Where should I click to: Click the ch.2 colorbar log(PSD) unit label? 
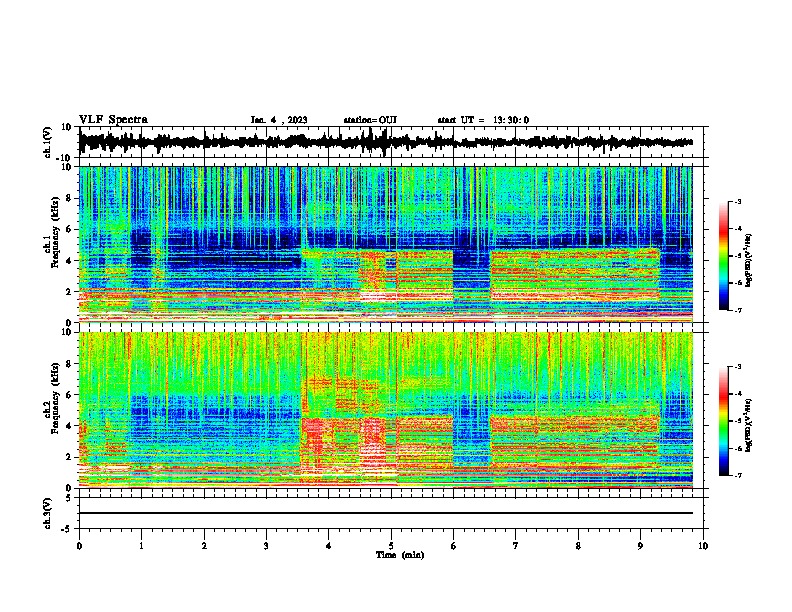(749, 425)
